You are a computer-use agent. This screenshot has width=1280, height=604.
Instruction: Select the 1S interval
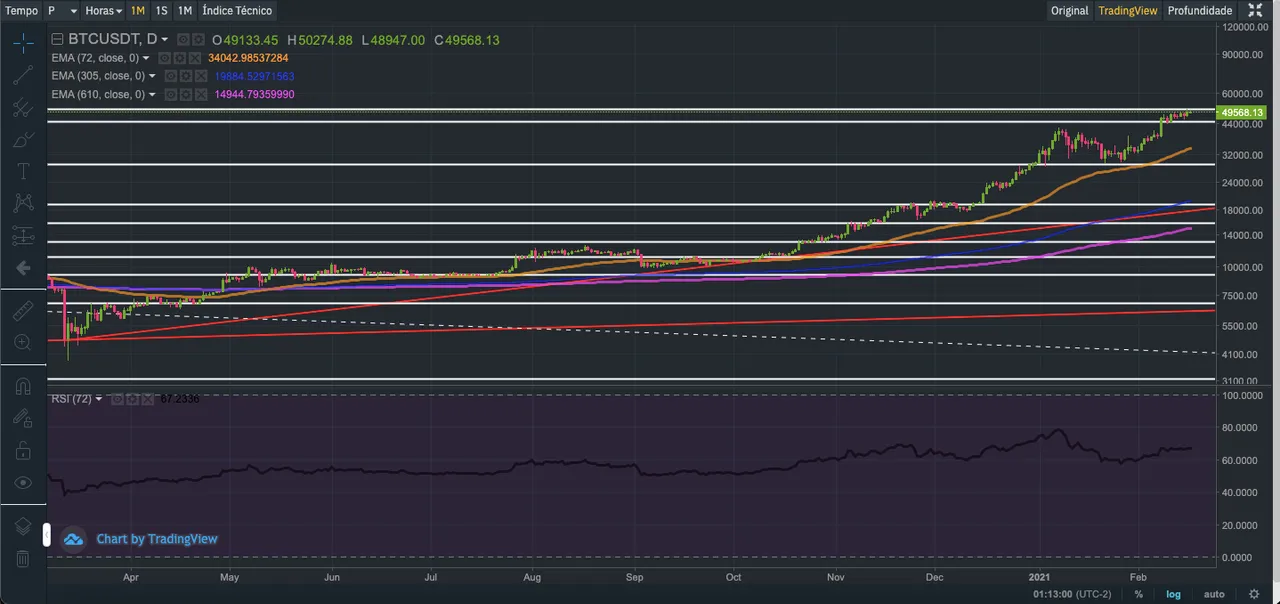click(161, 10)
